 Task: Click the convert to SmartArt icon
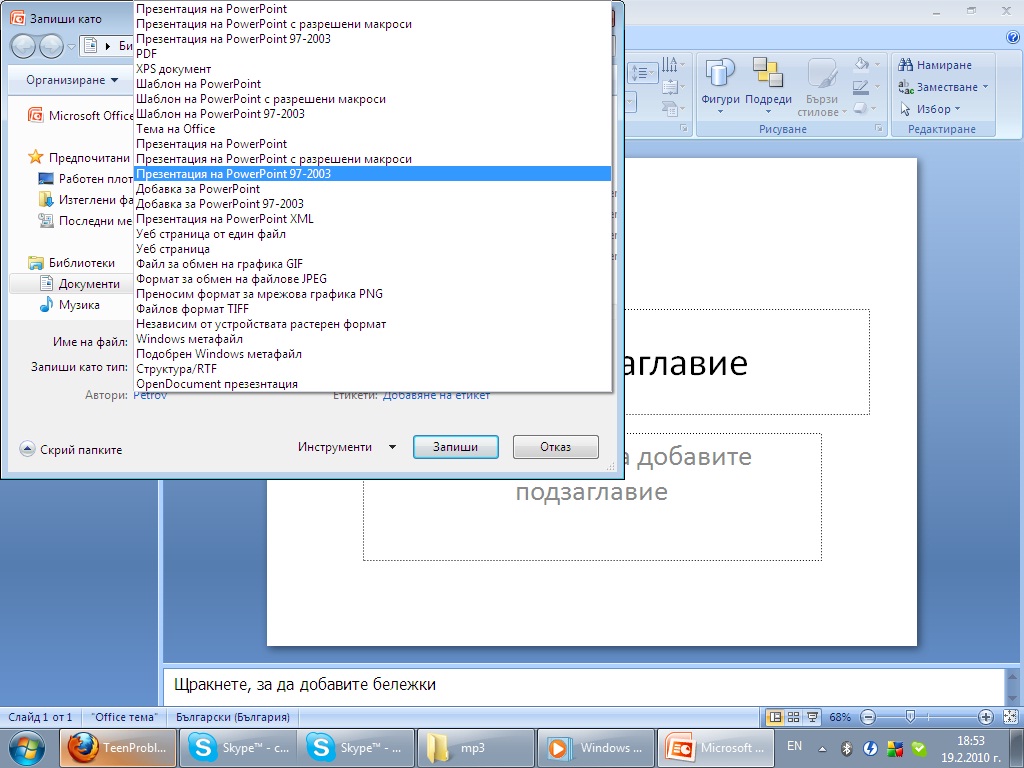tap(669, 108)
